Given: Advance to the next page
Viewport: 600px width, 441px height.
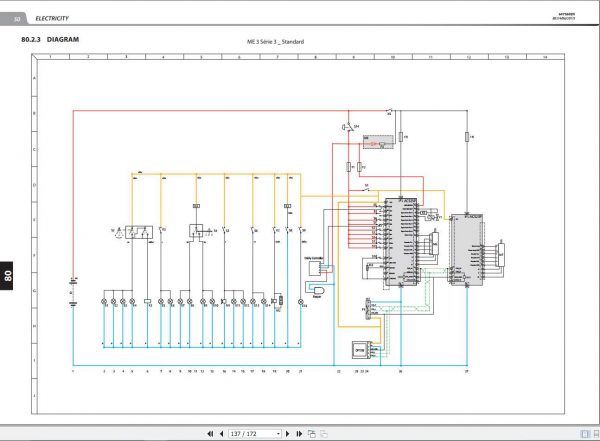Looking at the screenshot, I should 288,434.
